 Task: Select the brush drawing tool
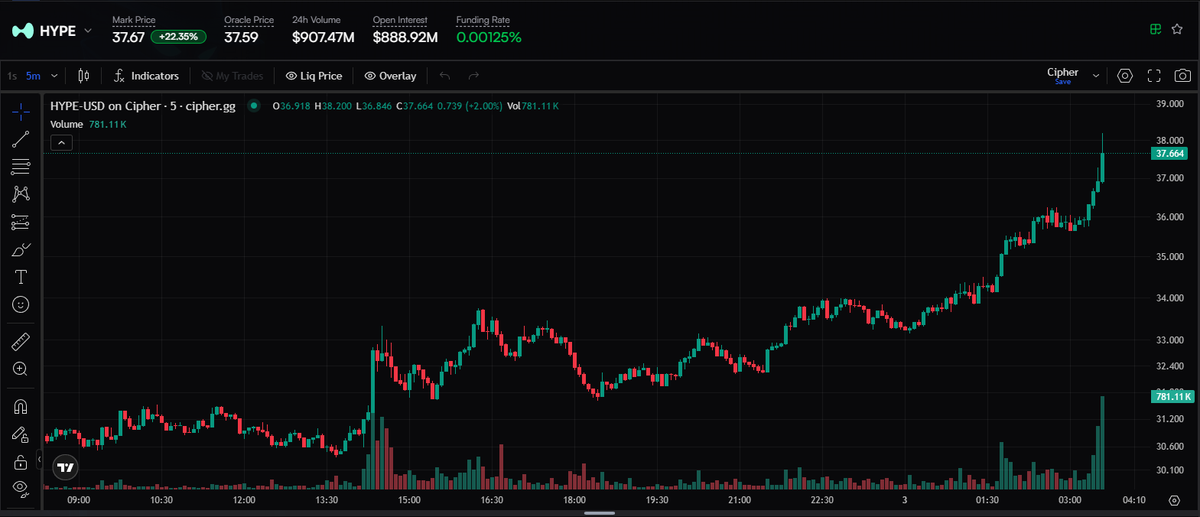click(x=20, y=249)
